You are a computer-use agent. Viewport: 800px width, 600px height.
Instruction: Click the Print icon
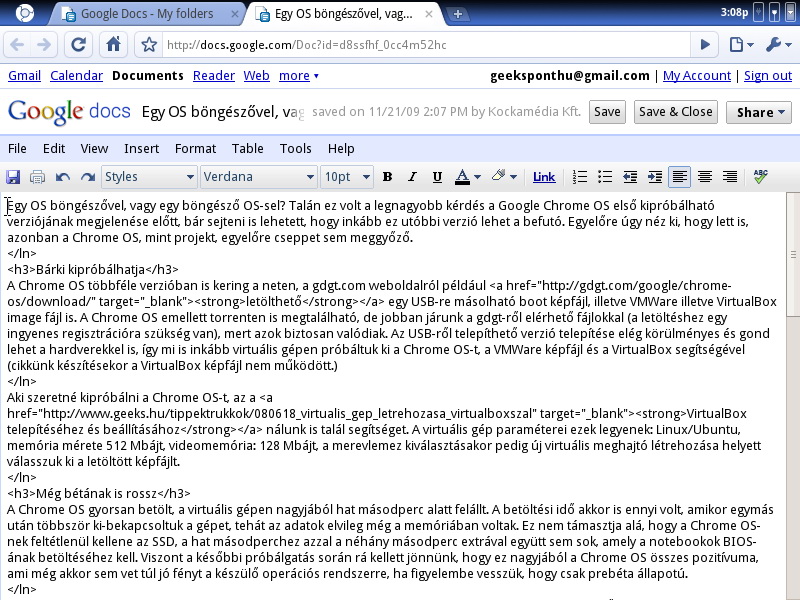37,177
